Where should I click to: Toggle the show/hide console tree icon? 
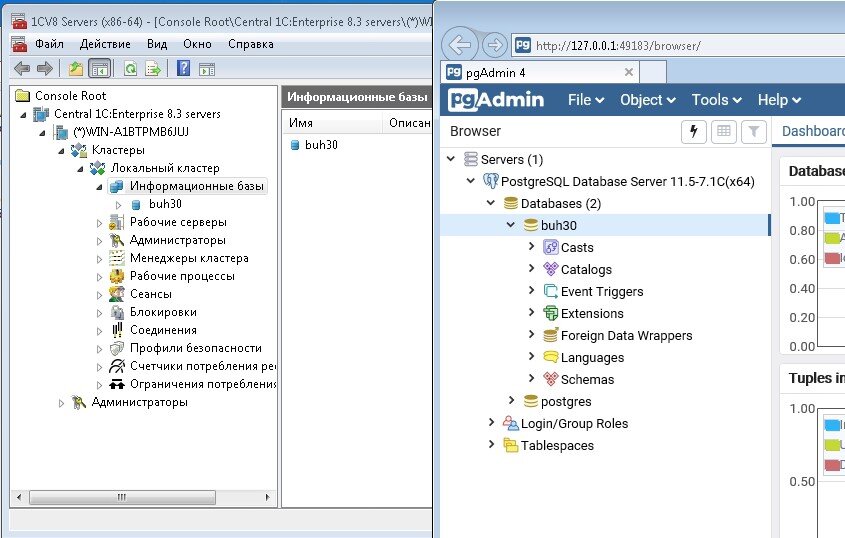tap(100, 68)
